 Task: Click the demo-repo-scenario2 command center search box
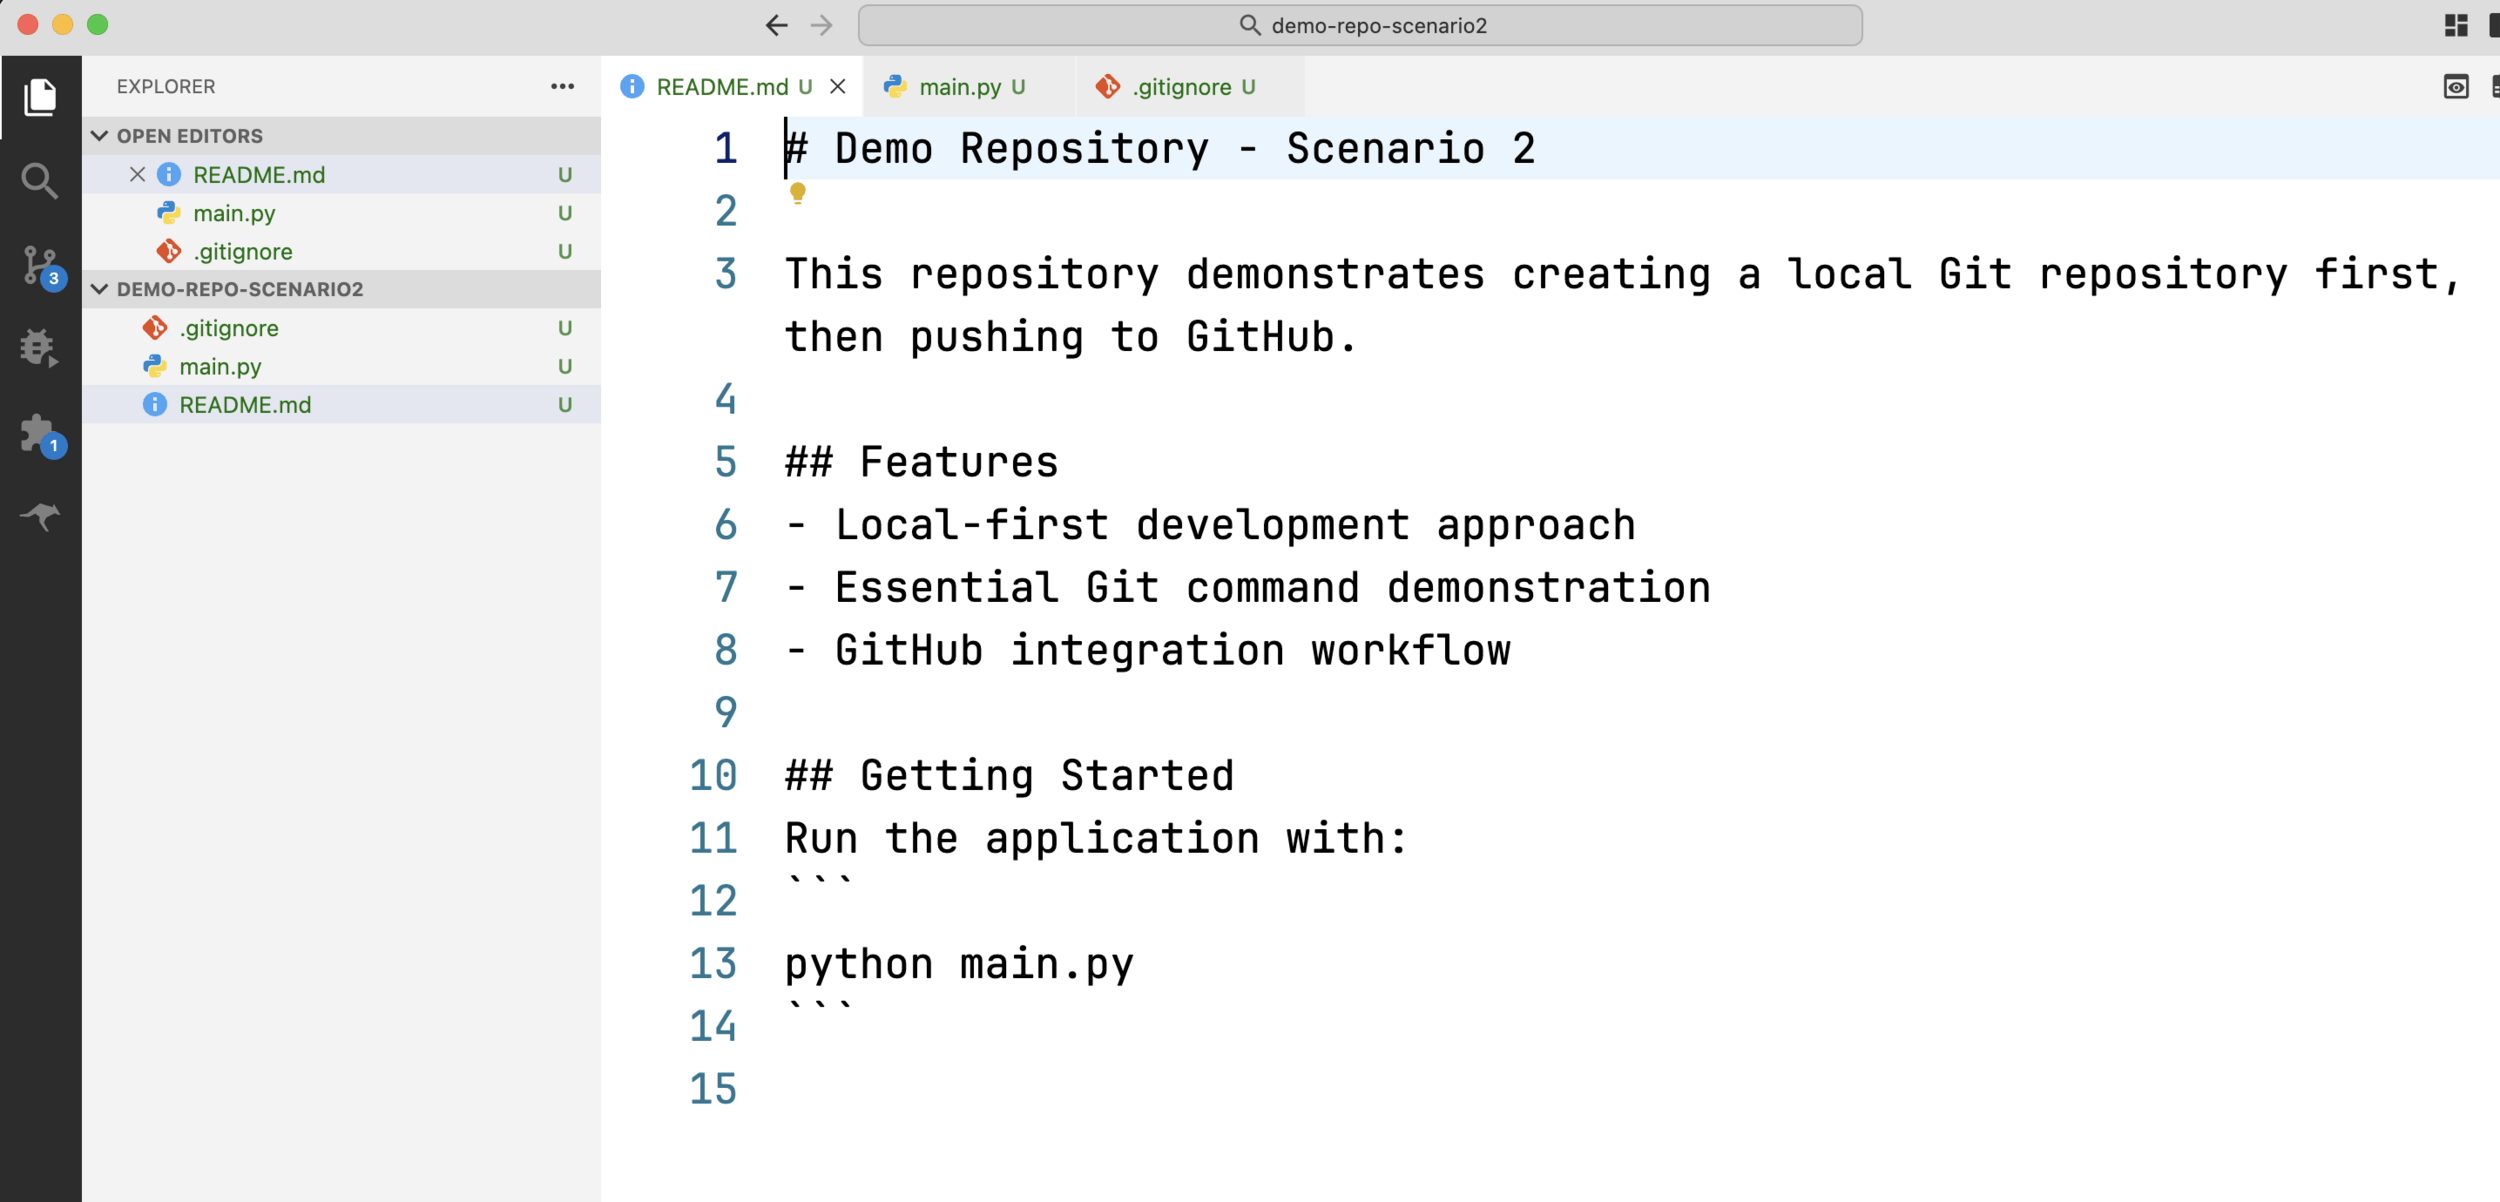tap(1360, 26)
